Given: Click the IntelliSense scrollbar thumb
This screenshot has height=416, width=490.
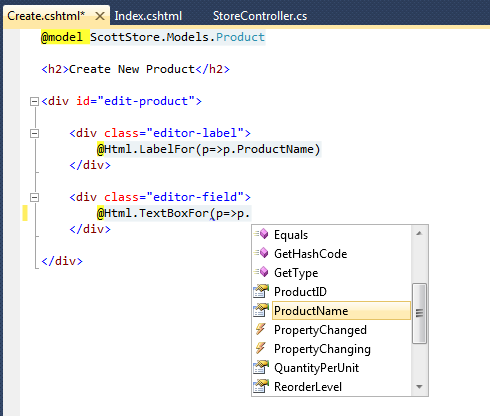Looking at the screenshot, I should pos(419,313).
